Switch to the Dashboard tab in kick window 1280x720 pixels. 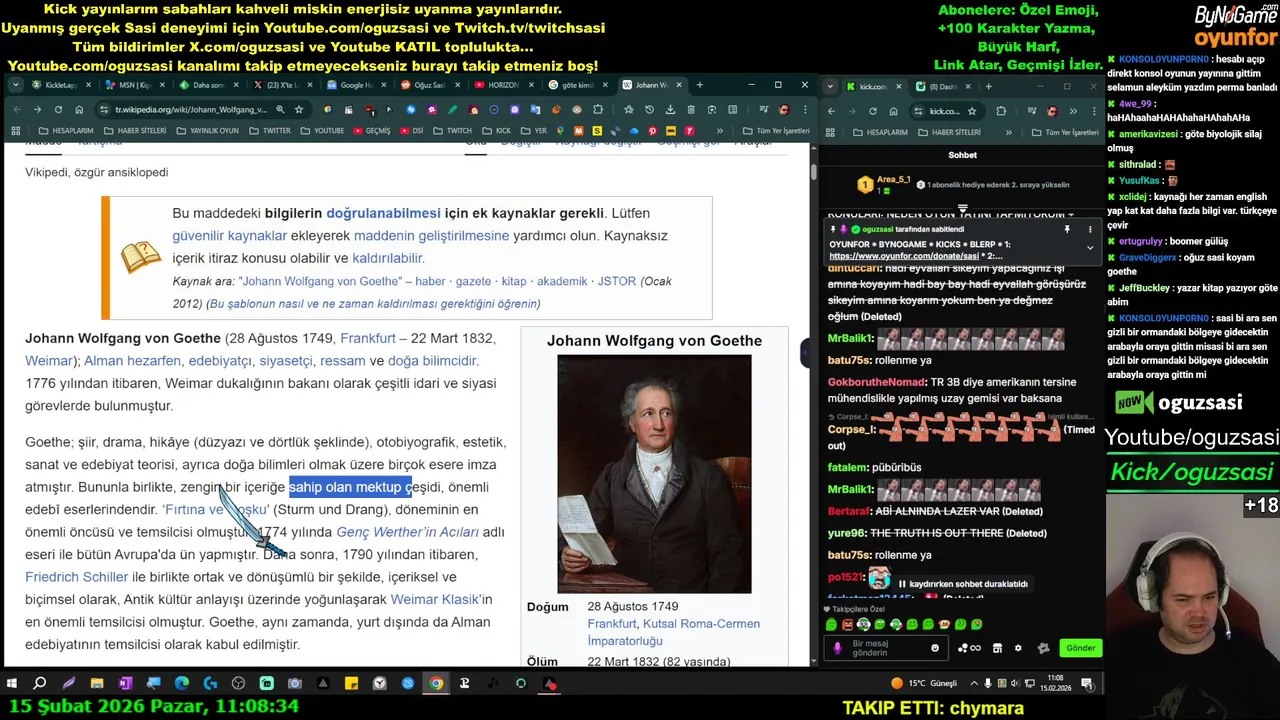(943, 86)
